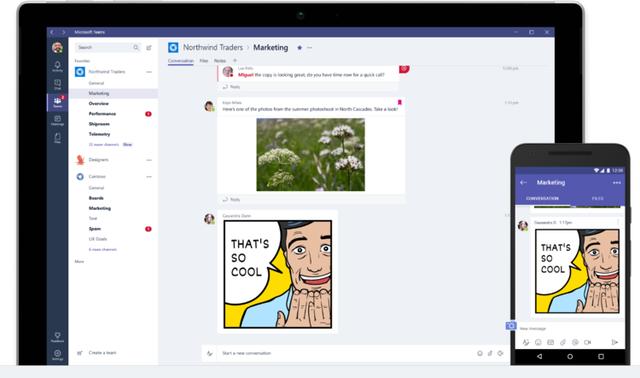640x378 pixels.
Task: Click the emoji icon in compose box
Action: tap(480, 353)
